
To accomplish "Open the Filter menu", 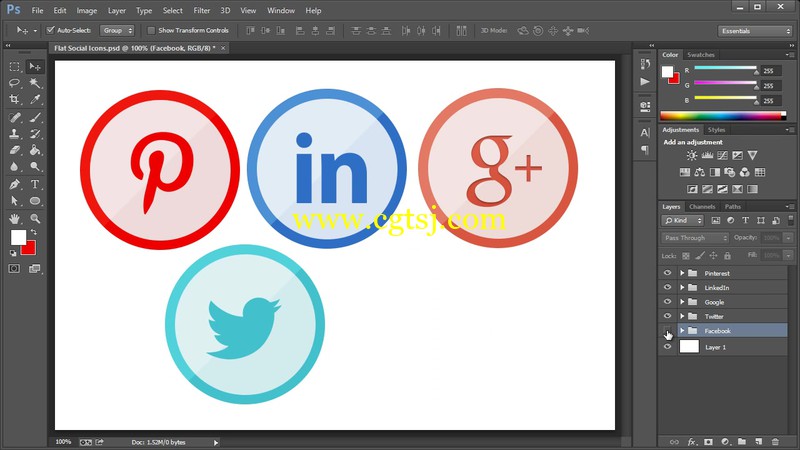I will (202, 10).
